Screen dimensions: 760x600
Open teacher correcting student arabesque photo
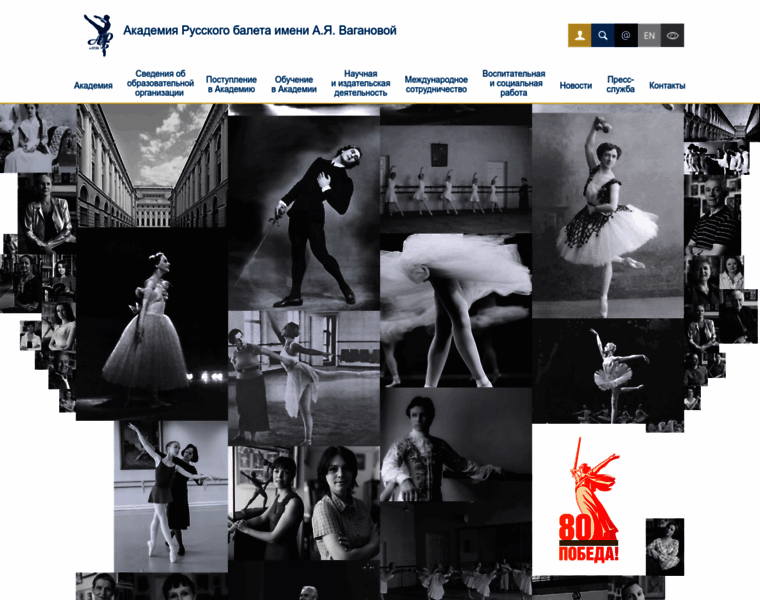(x=304, y=378)
